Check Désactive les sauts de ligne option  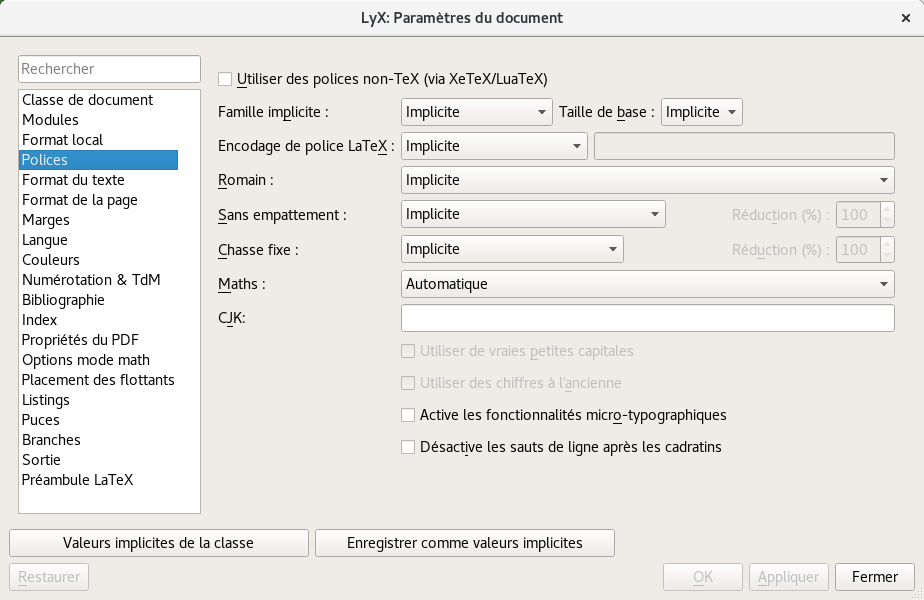(408, 447)
